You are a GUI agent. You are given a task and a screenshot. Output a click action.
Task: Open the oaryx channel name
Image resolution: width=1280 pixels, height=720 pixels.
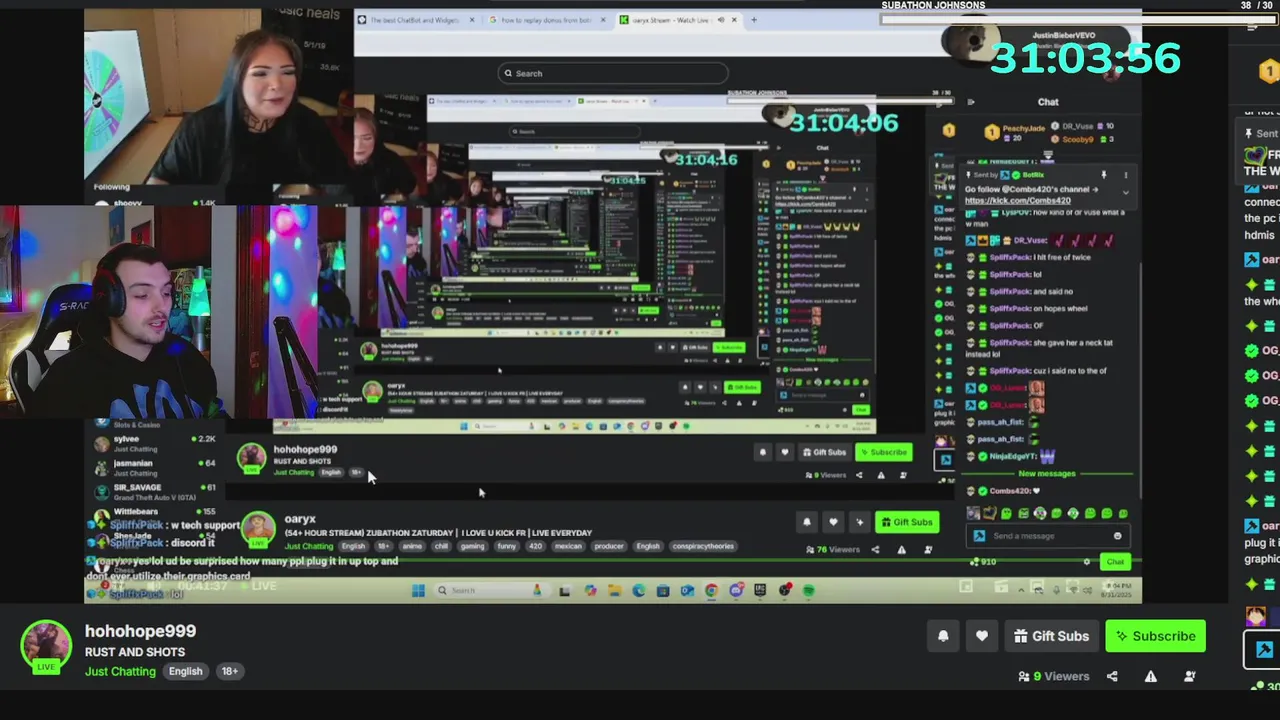[x=300, y=519]
